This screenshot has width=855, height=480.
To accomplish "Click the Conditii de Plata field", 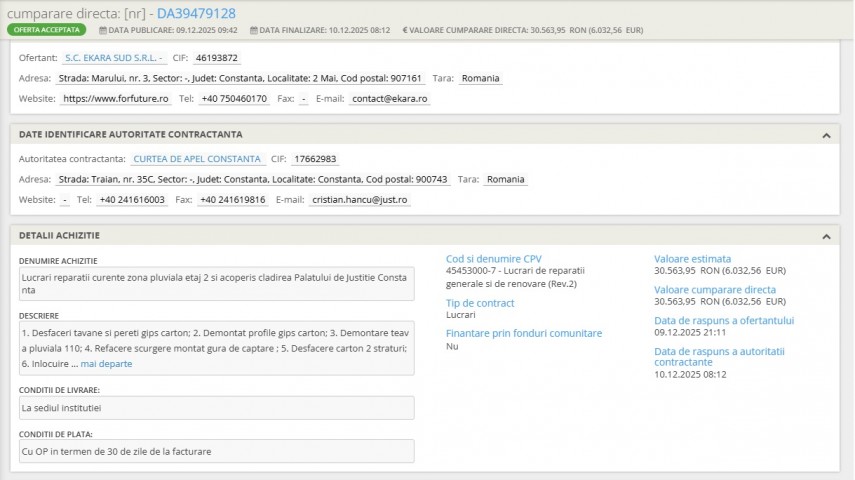I will [216, 451].
